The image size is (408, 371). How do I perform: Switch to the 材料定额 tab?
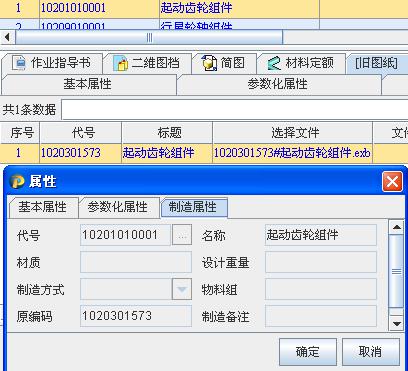(x=301, y=63)
